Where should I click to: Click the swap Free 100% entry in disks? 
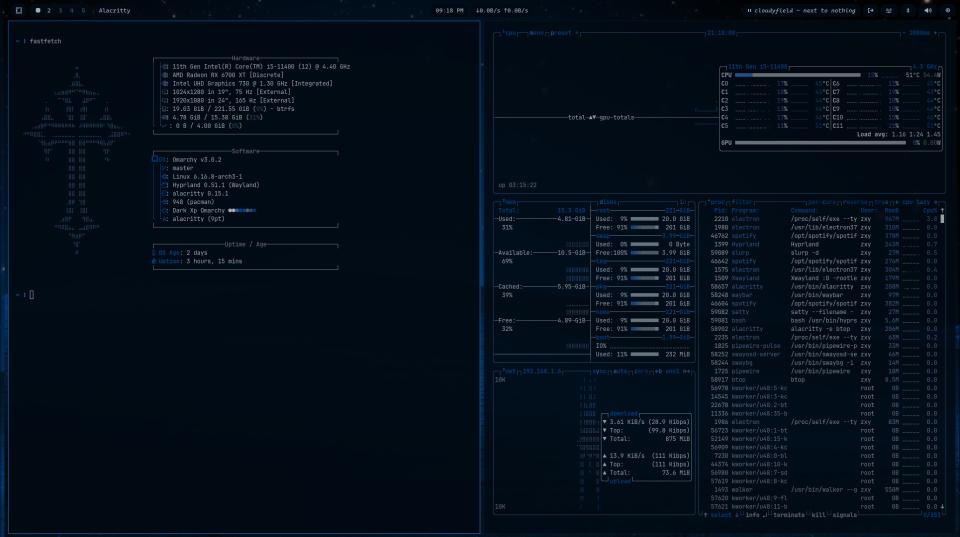(x=643, y=253)
